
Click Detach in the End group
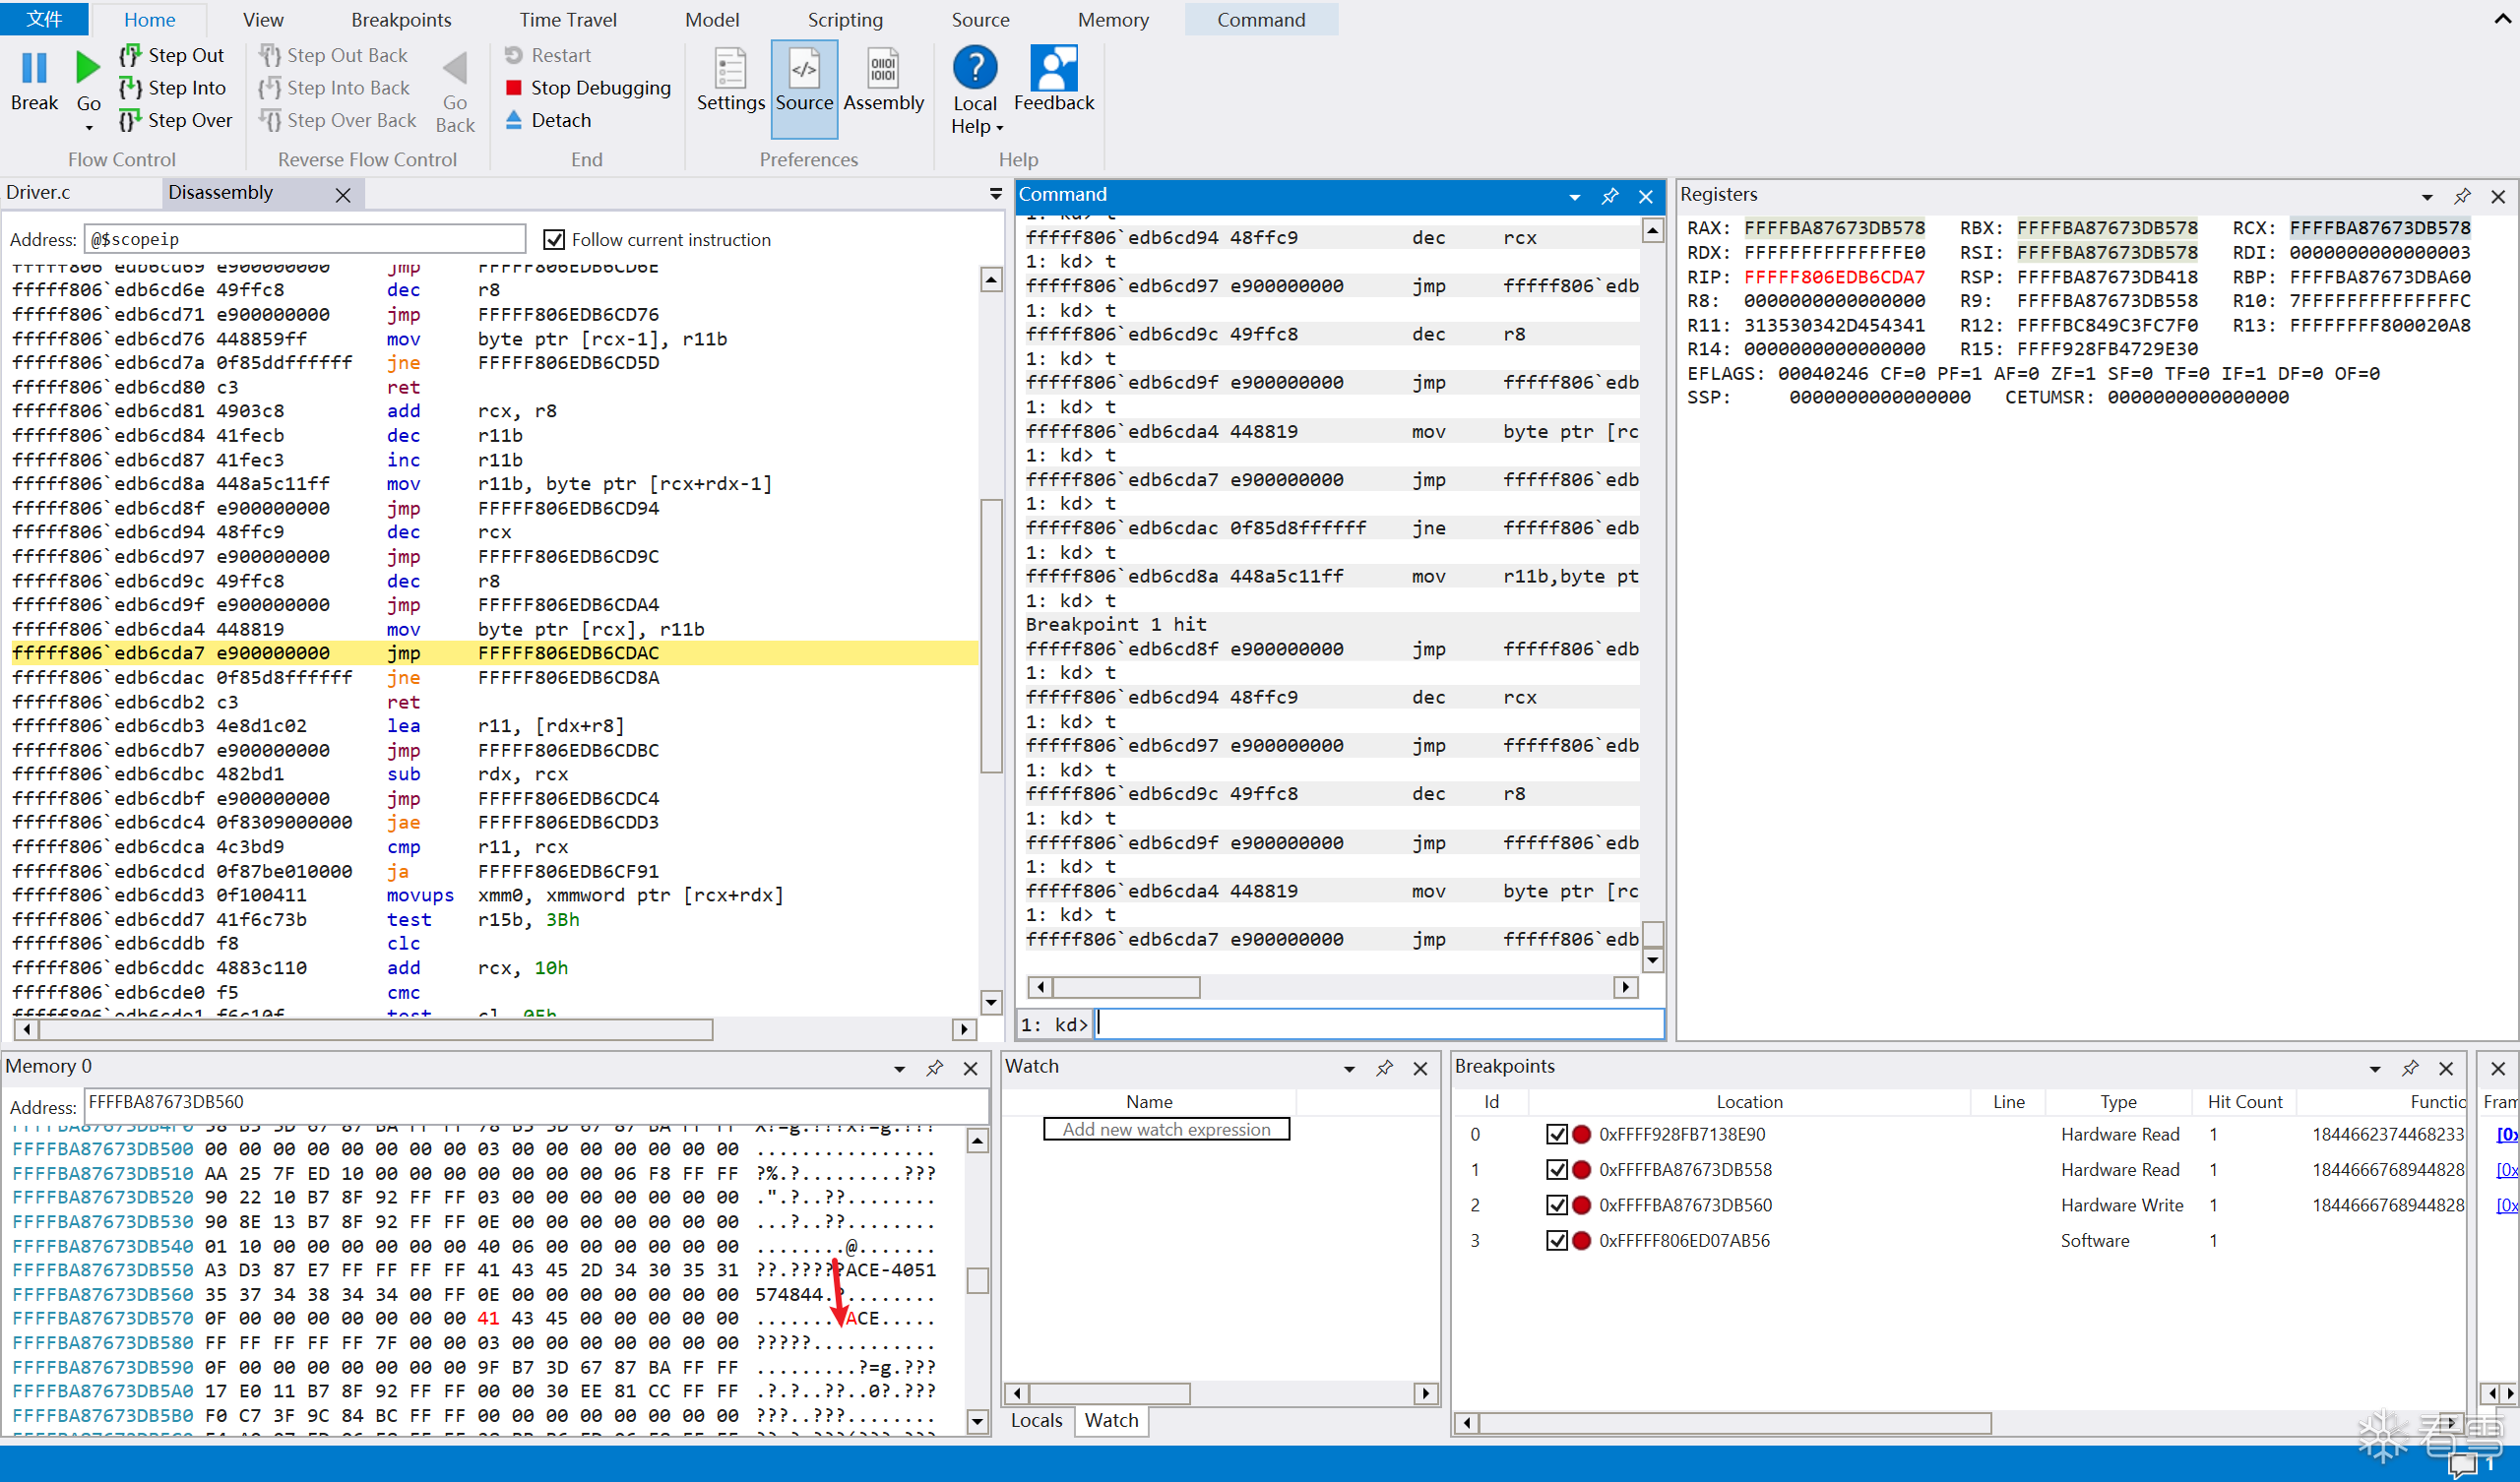[548, 120]
